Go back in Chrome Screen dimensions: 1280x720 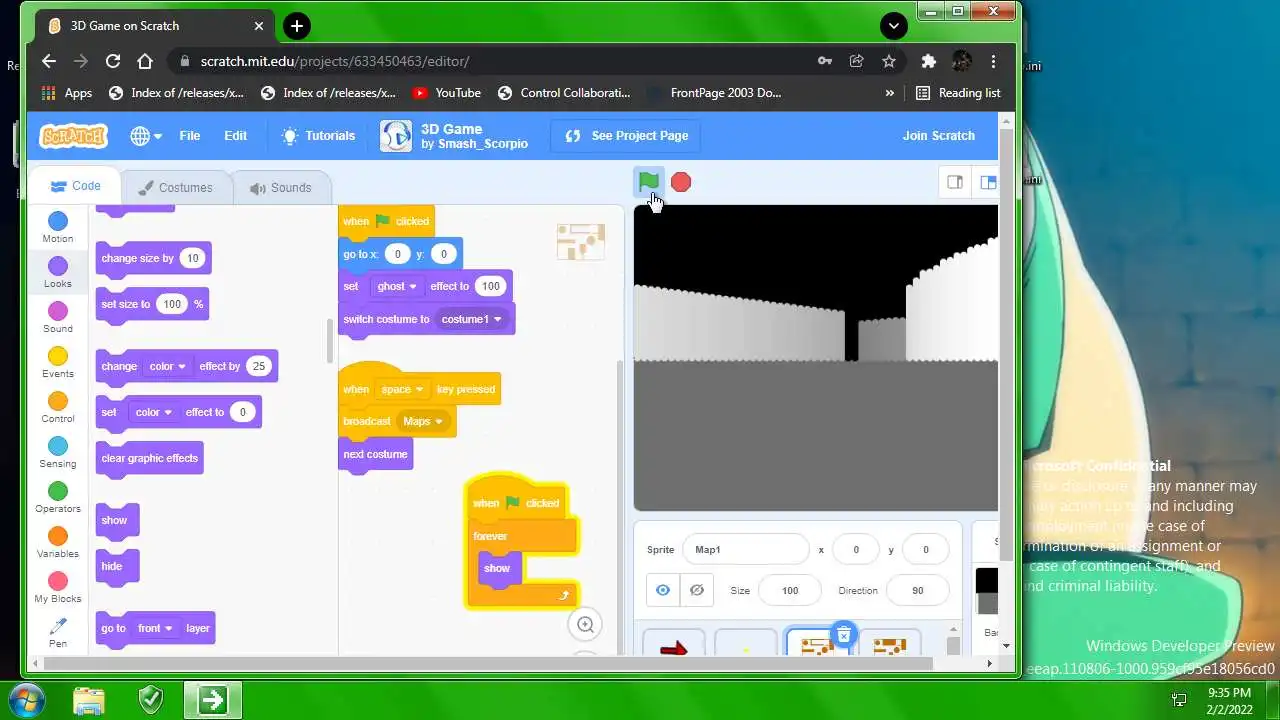coord(49,61)
